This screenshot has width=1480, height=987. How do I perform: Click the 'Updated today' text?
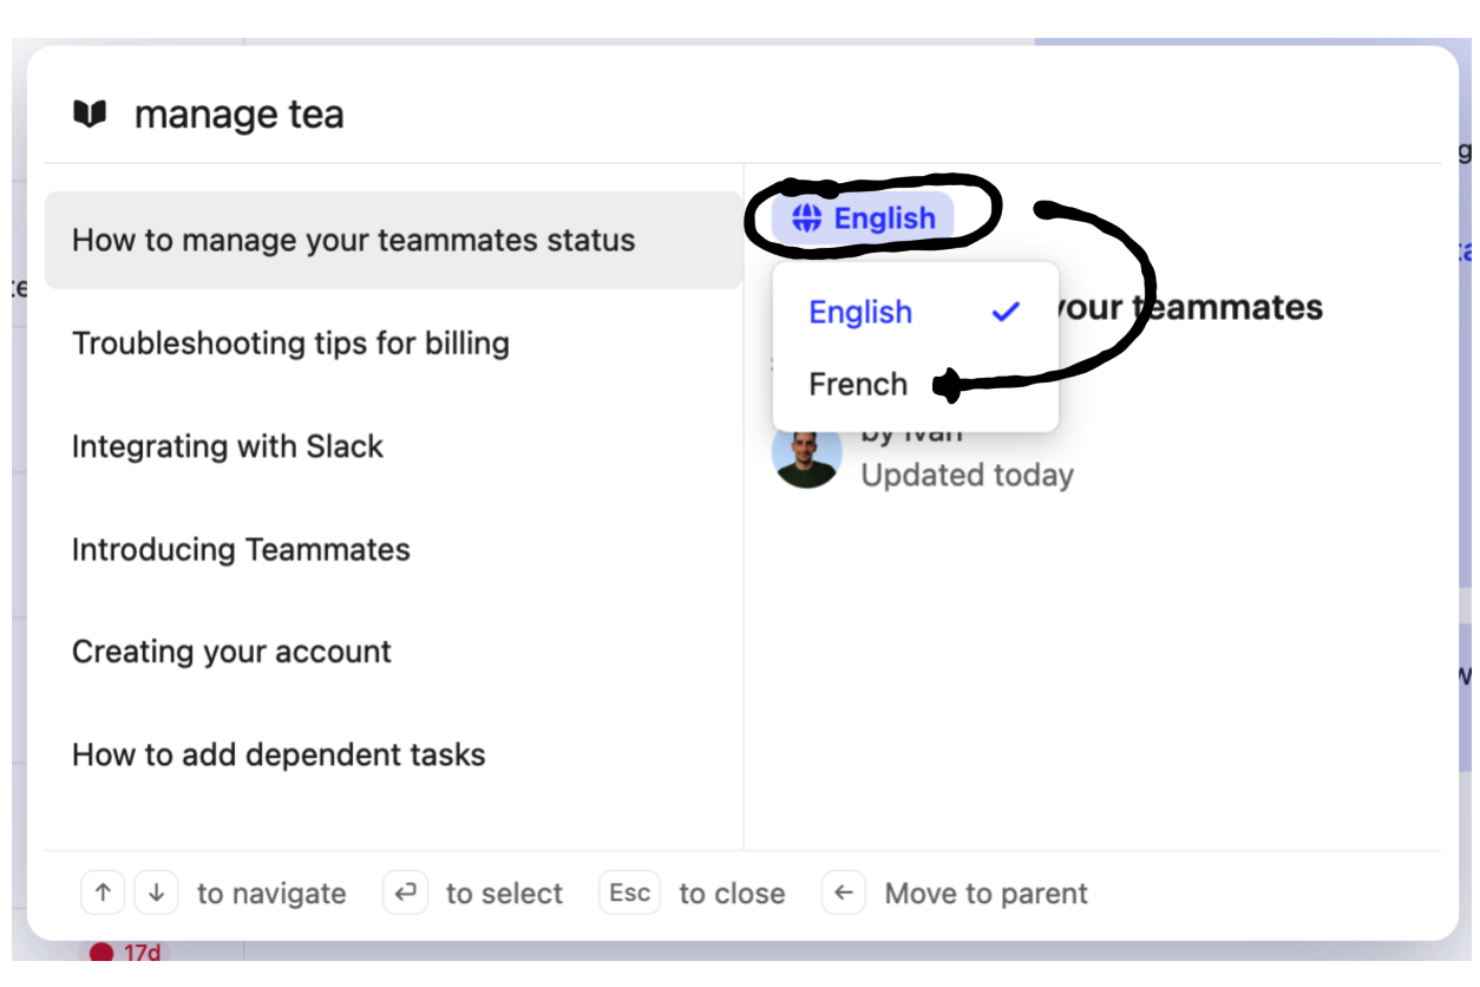pos(967,475)
